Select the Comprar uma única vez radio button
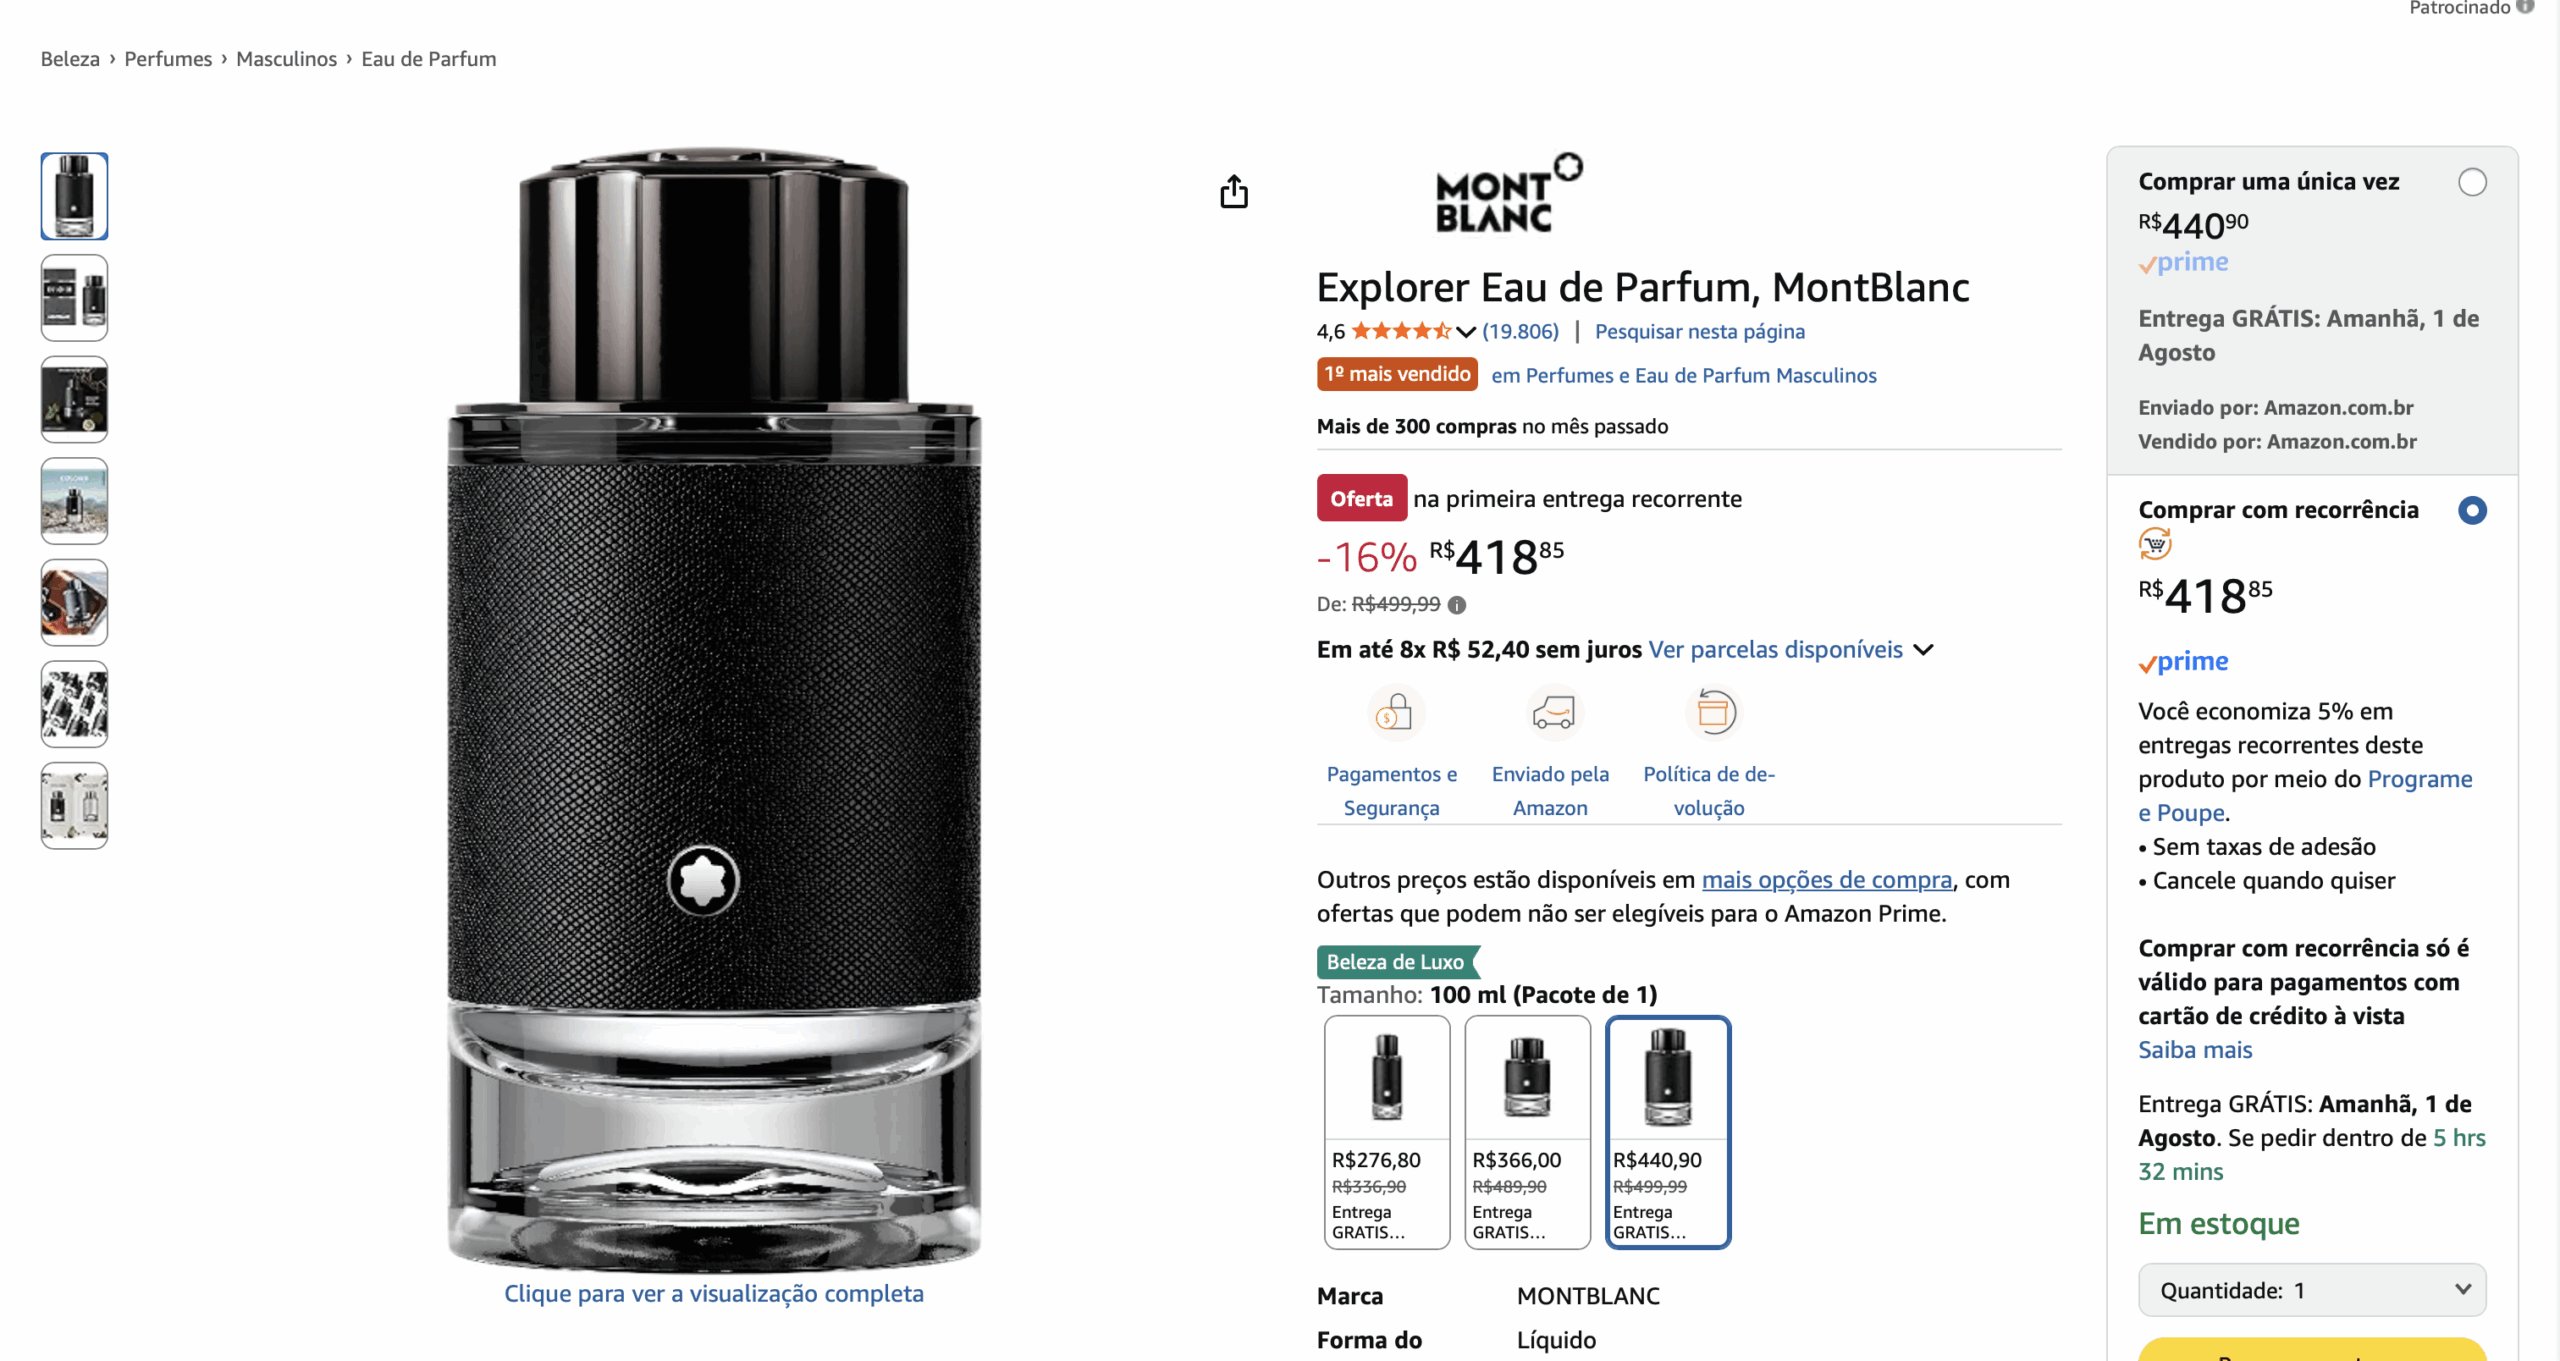2560x1361 pixels. coord(2472,182)
